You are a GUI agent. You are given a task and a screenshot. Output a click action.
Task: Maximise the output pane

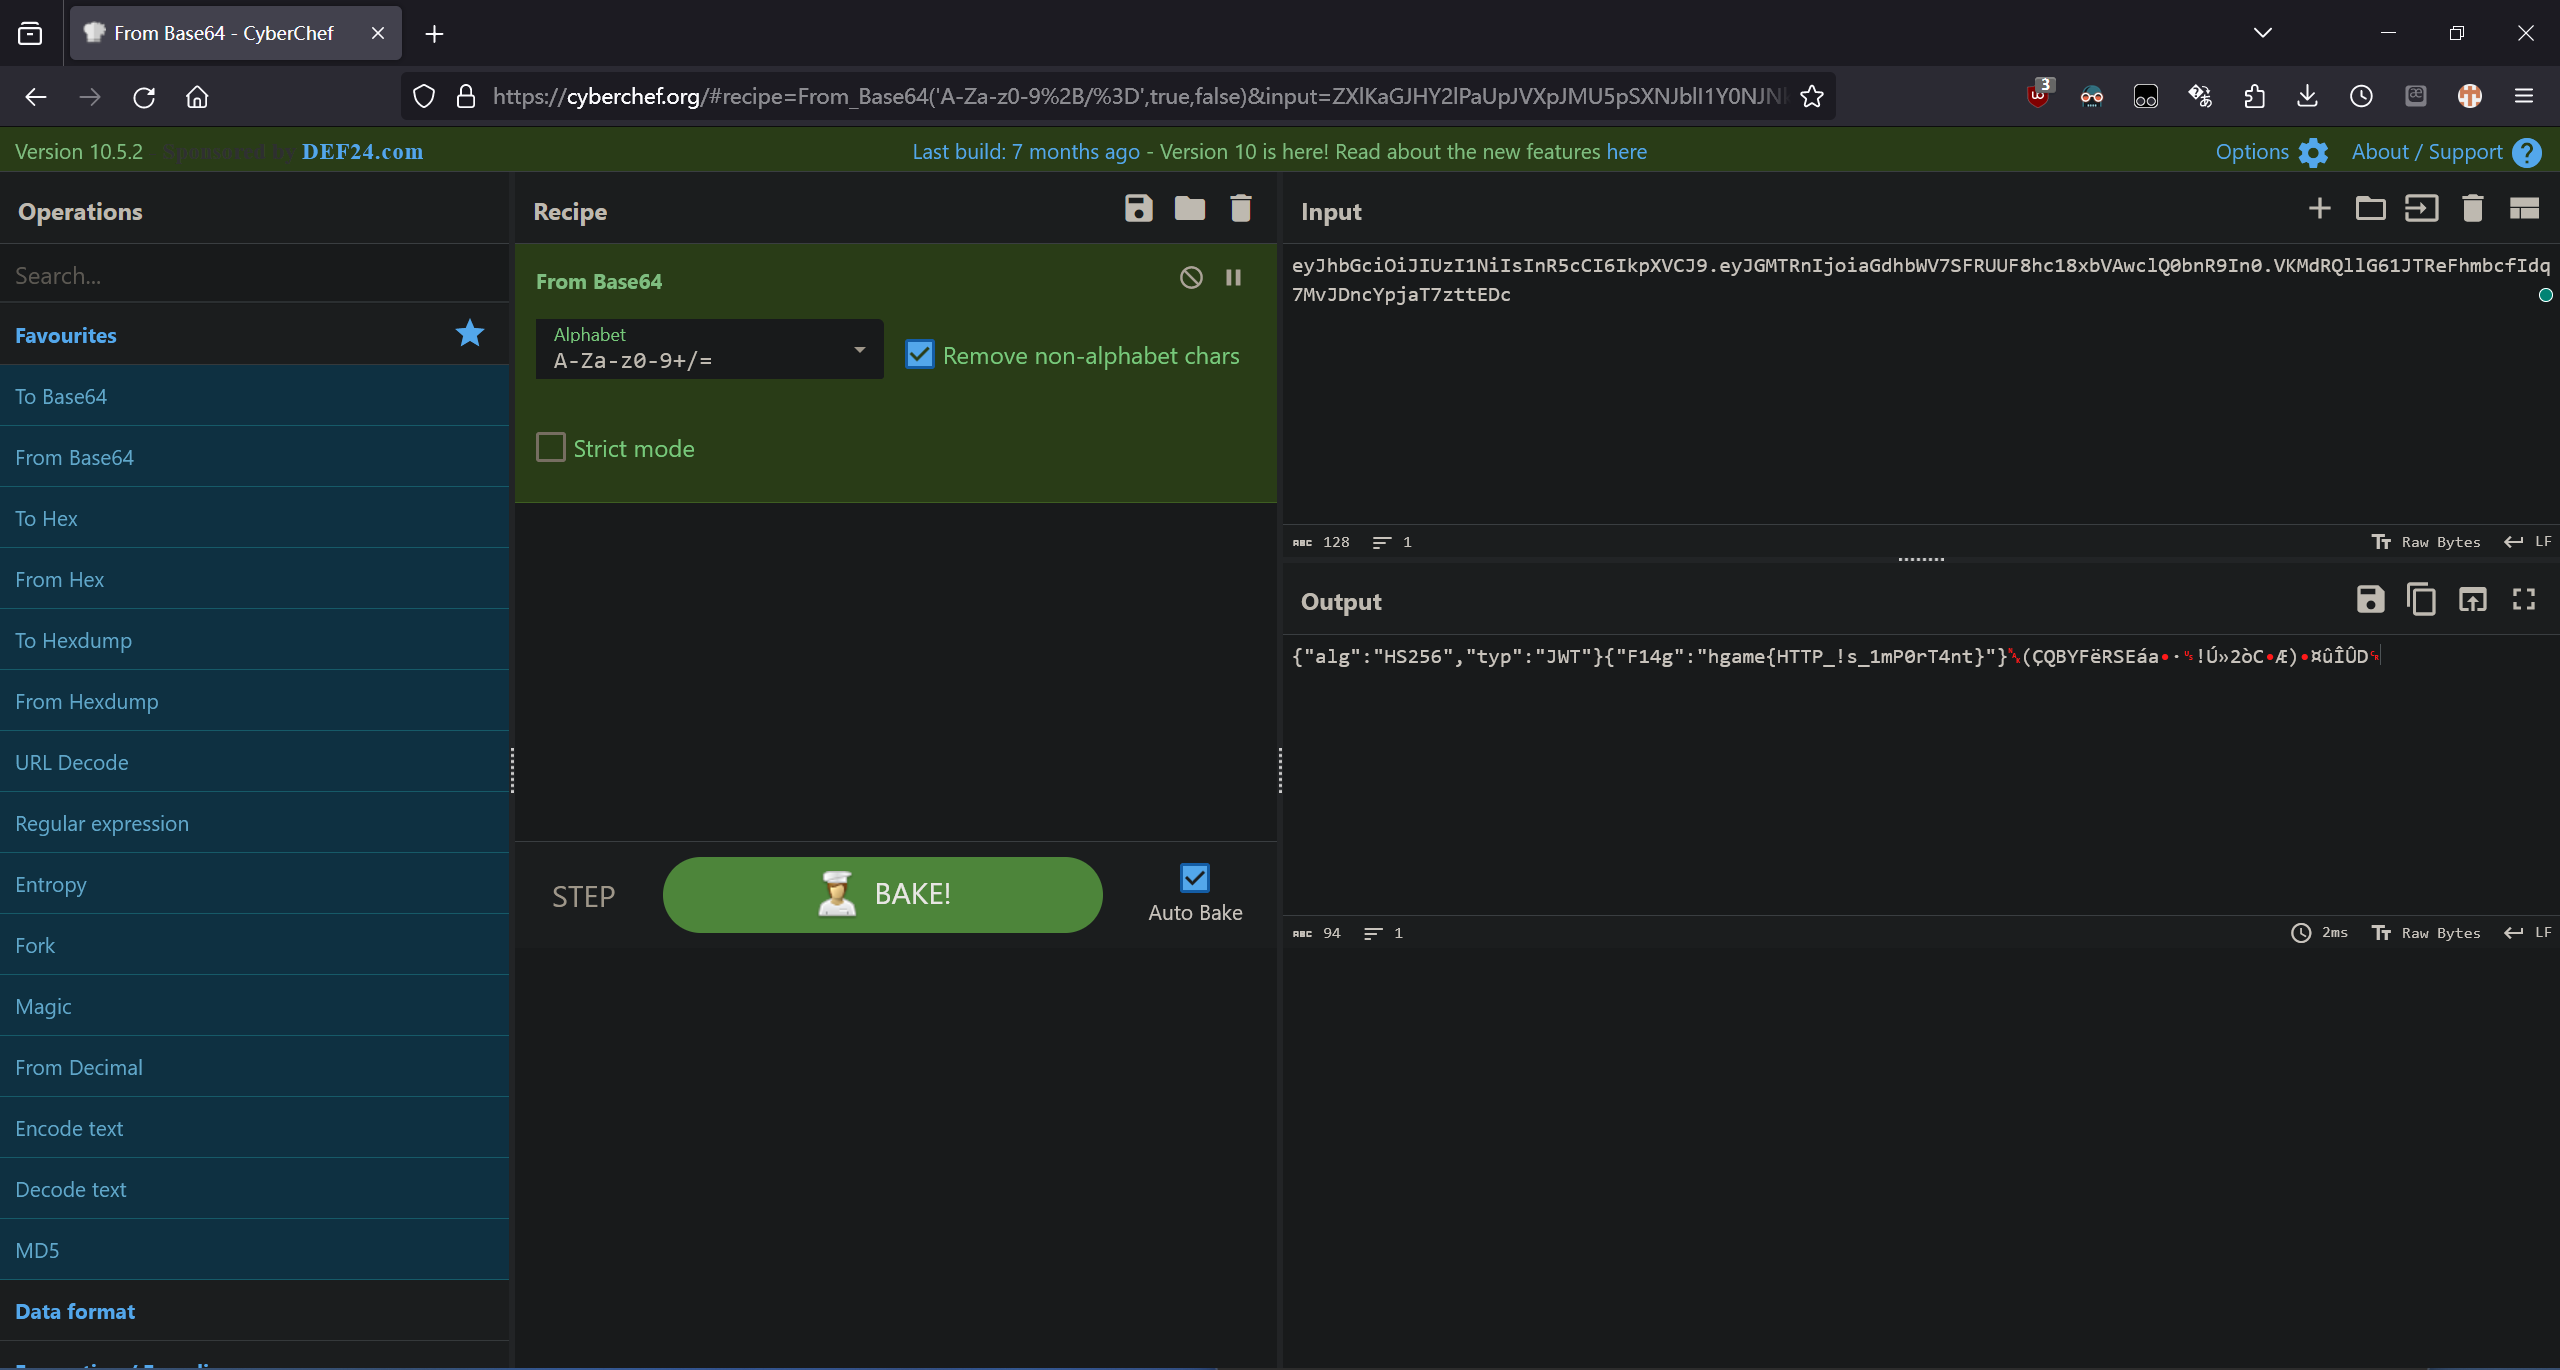2523,599
